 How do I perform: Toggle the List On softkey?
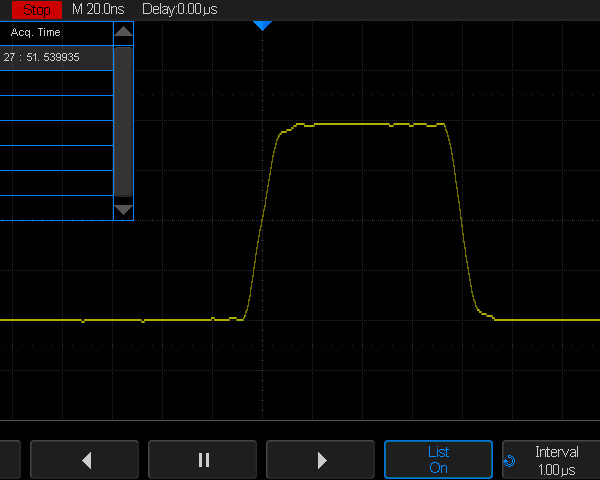(438, 460)
